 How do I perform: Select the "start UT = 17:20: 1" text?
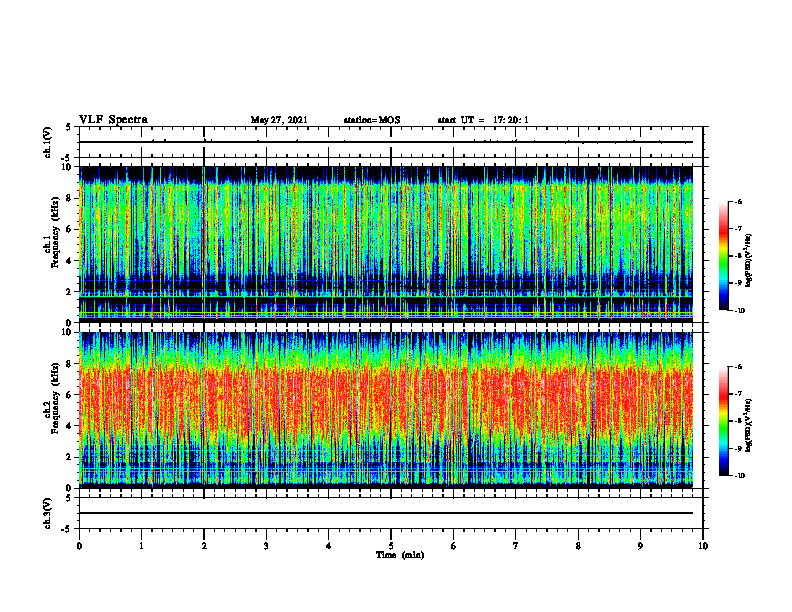(483, 120)
